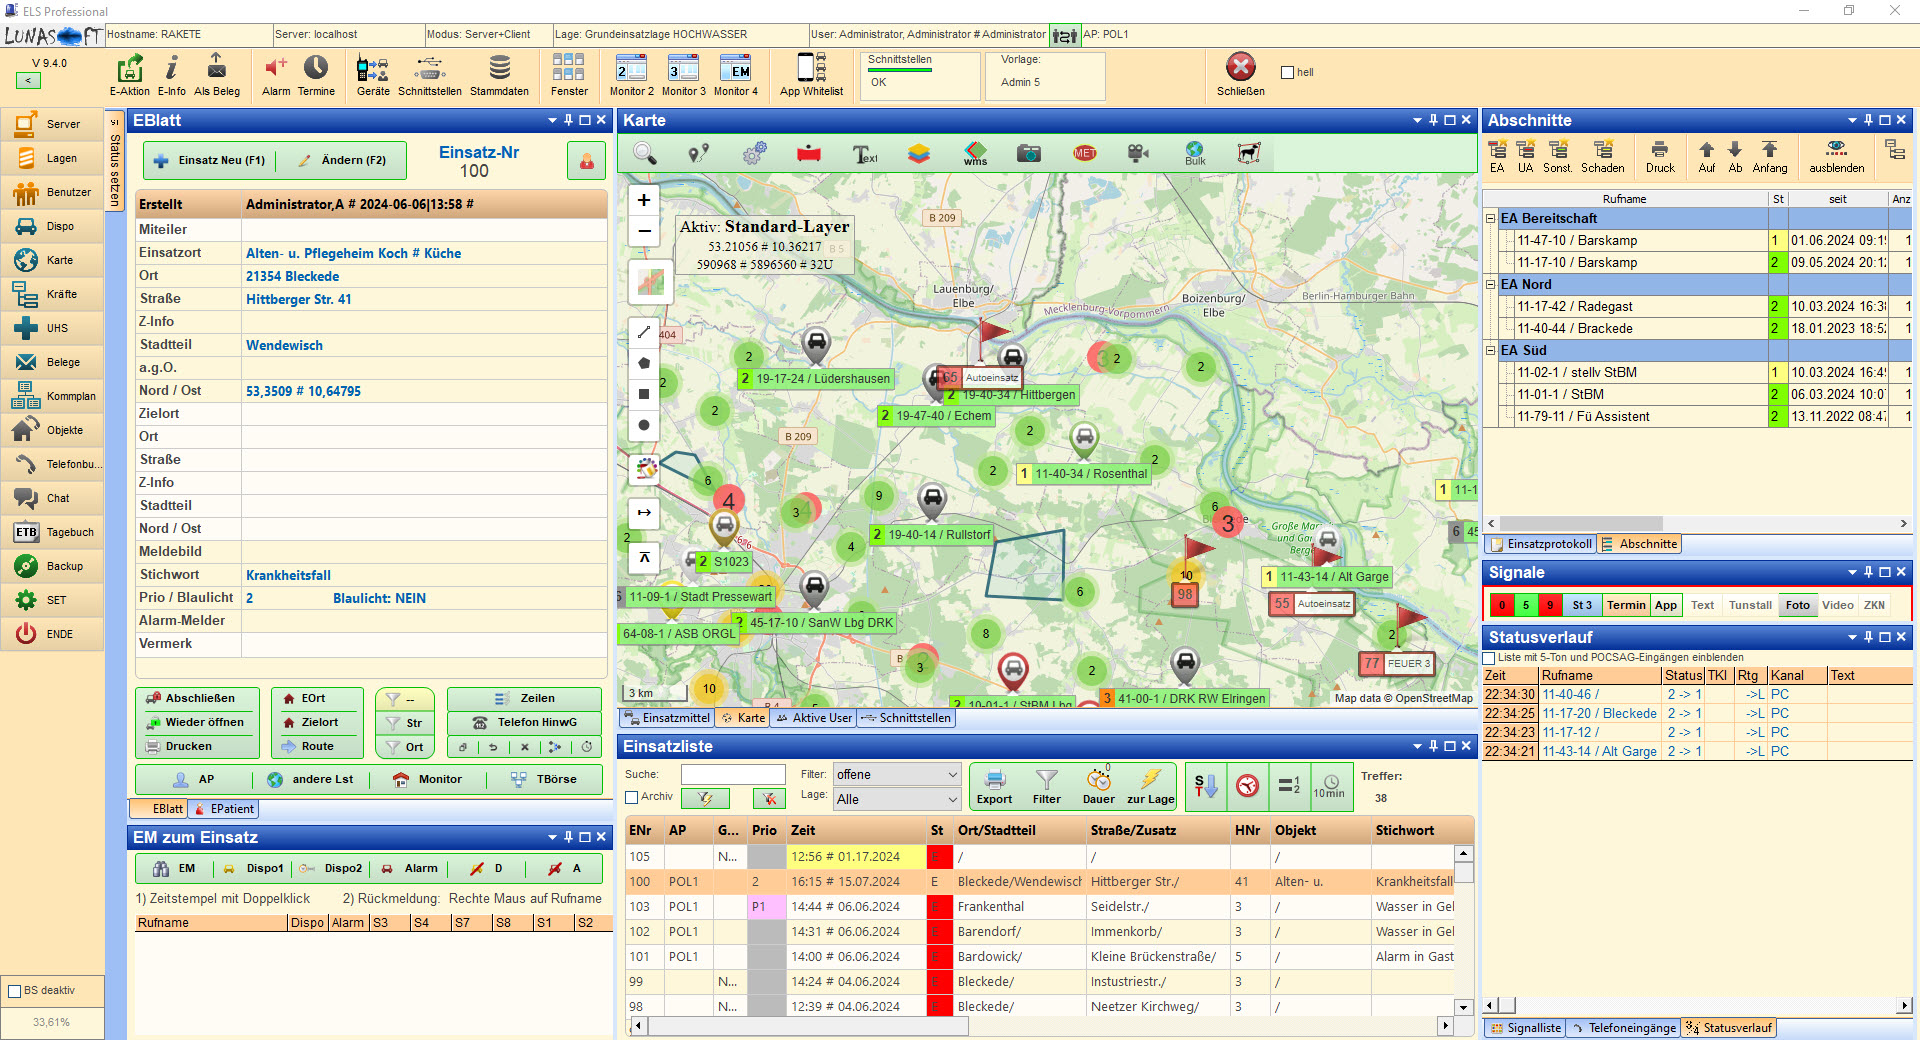Open the E-Aktion toolbar icon
The image size is (1920, 1040).
click(130, 75)
